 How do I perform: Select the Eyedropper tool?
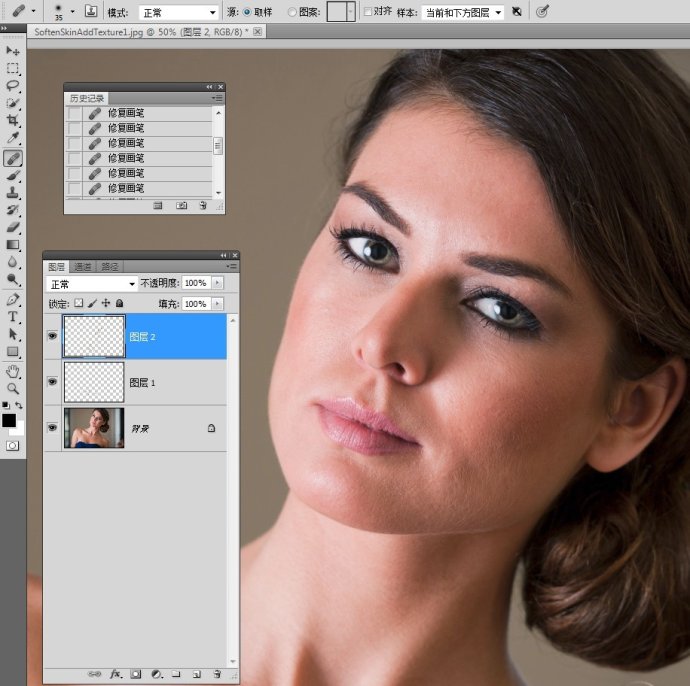click(x=13, y=138)
